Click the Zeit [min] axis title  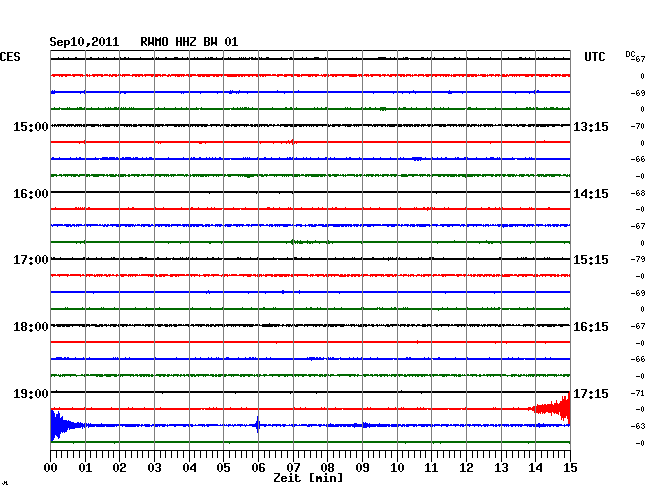(308, 478)
